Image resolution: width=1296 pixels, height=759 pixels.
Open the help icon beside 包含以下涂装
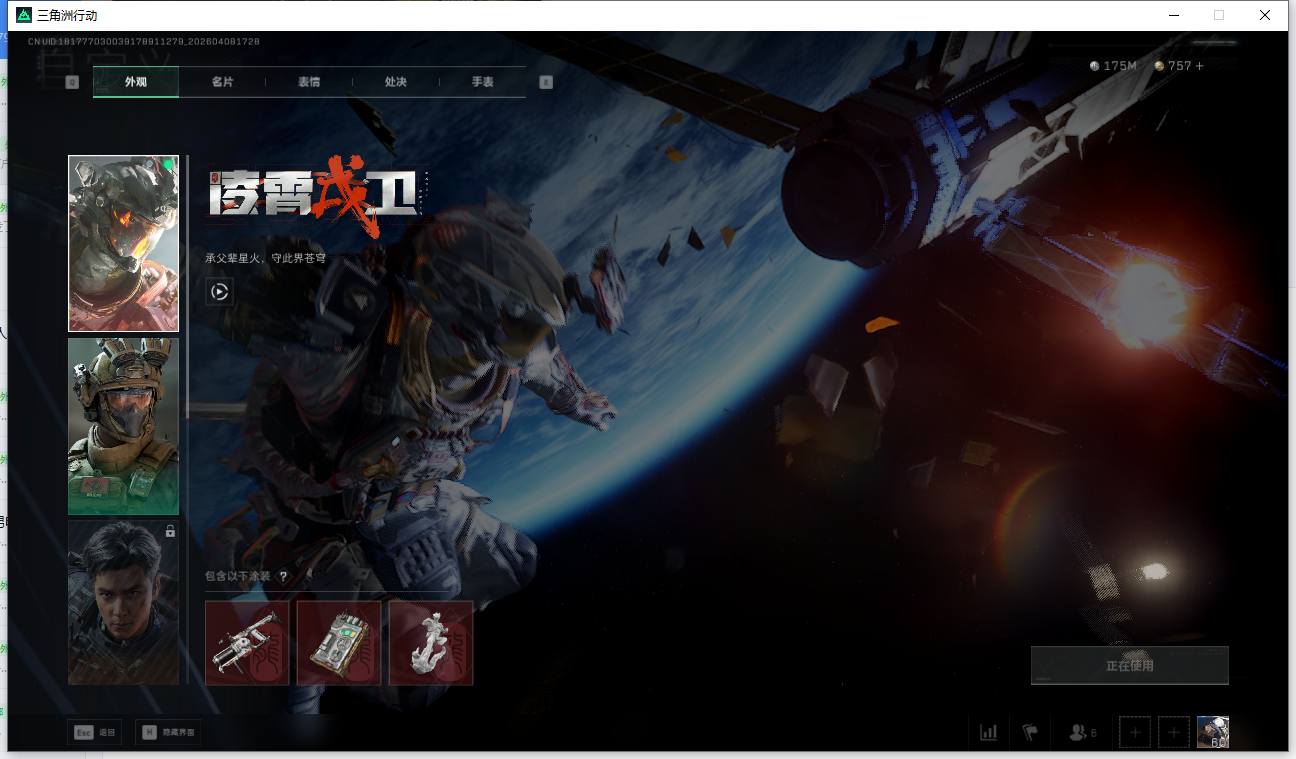pyautogui.click(x=283, y=576)
